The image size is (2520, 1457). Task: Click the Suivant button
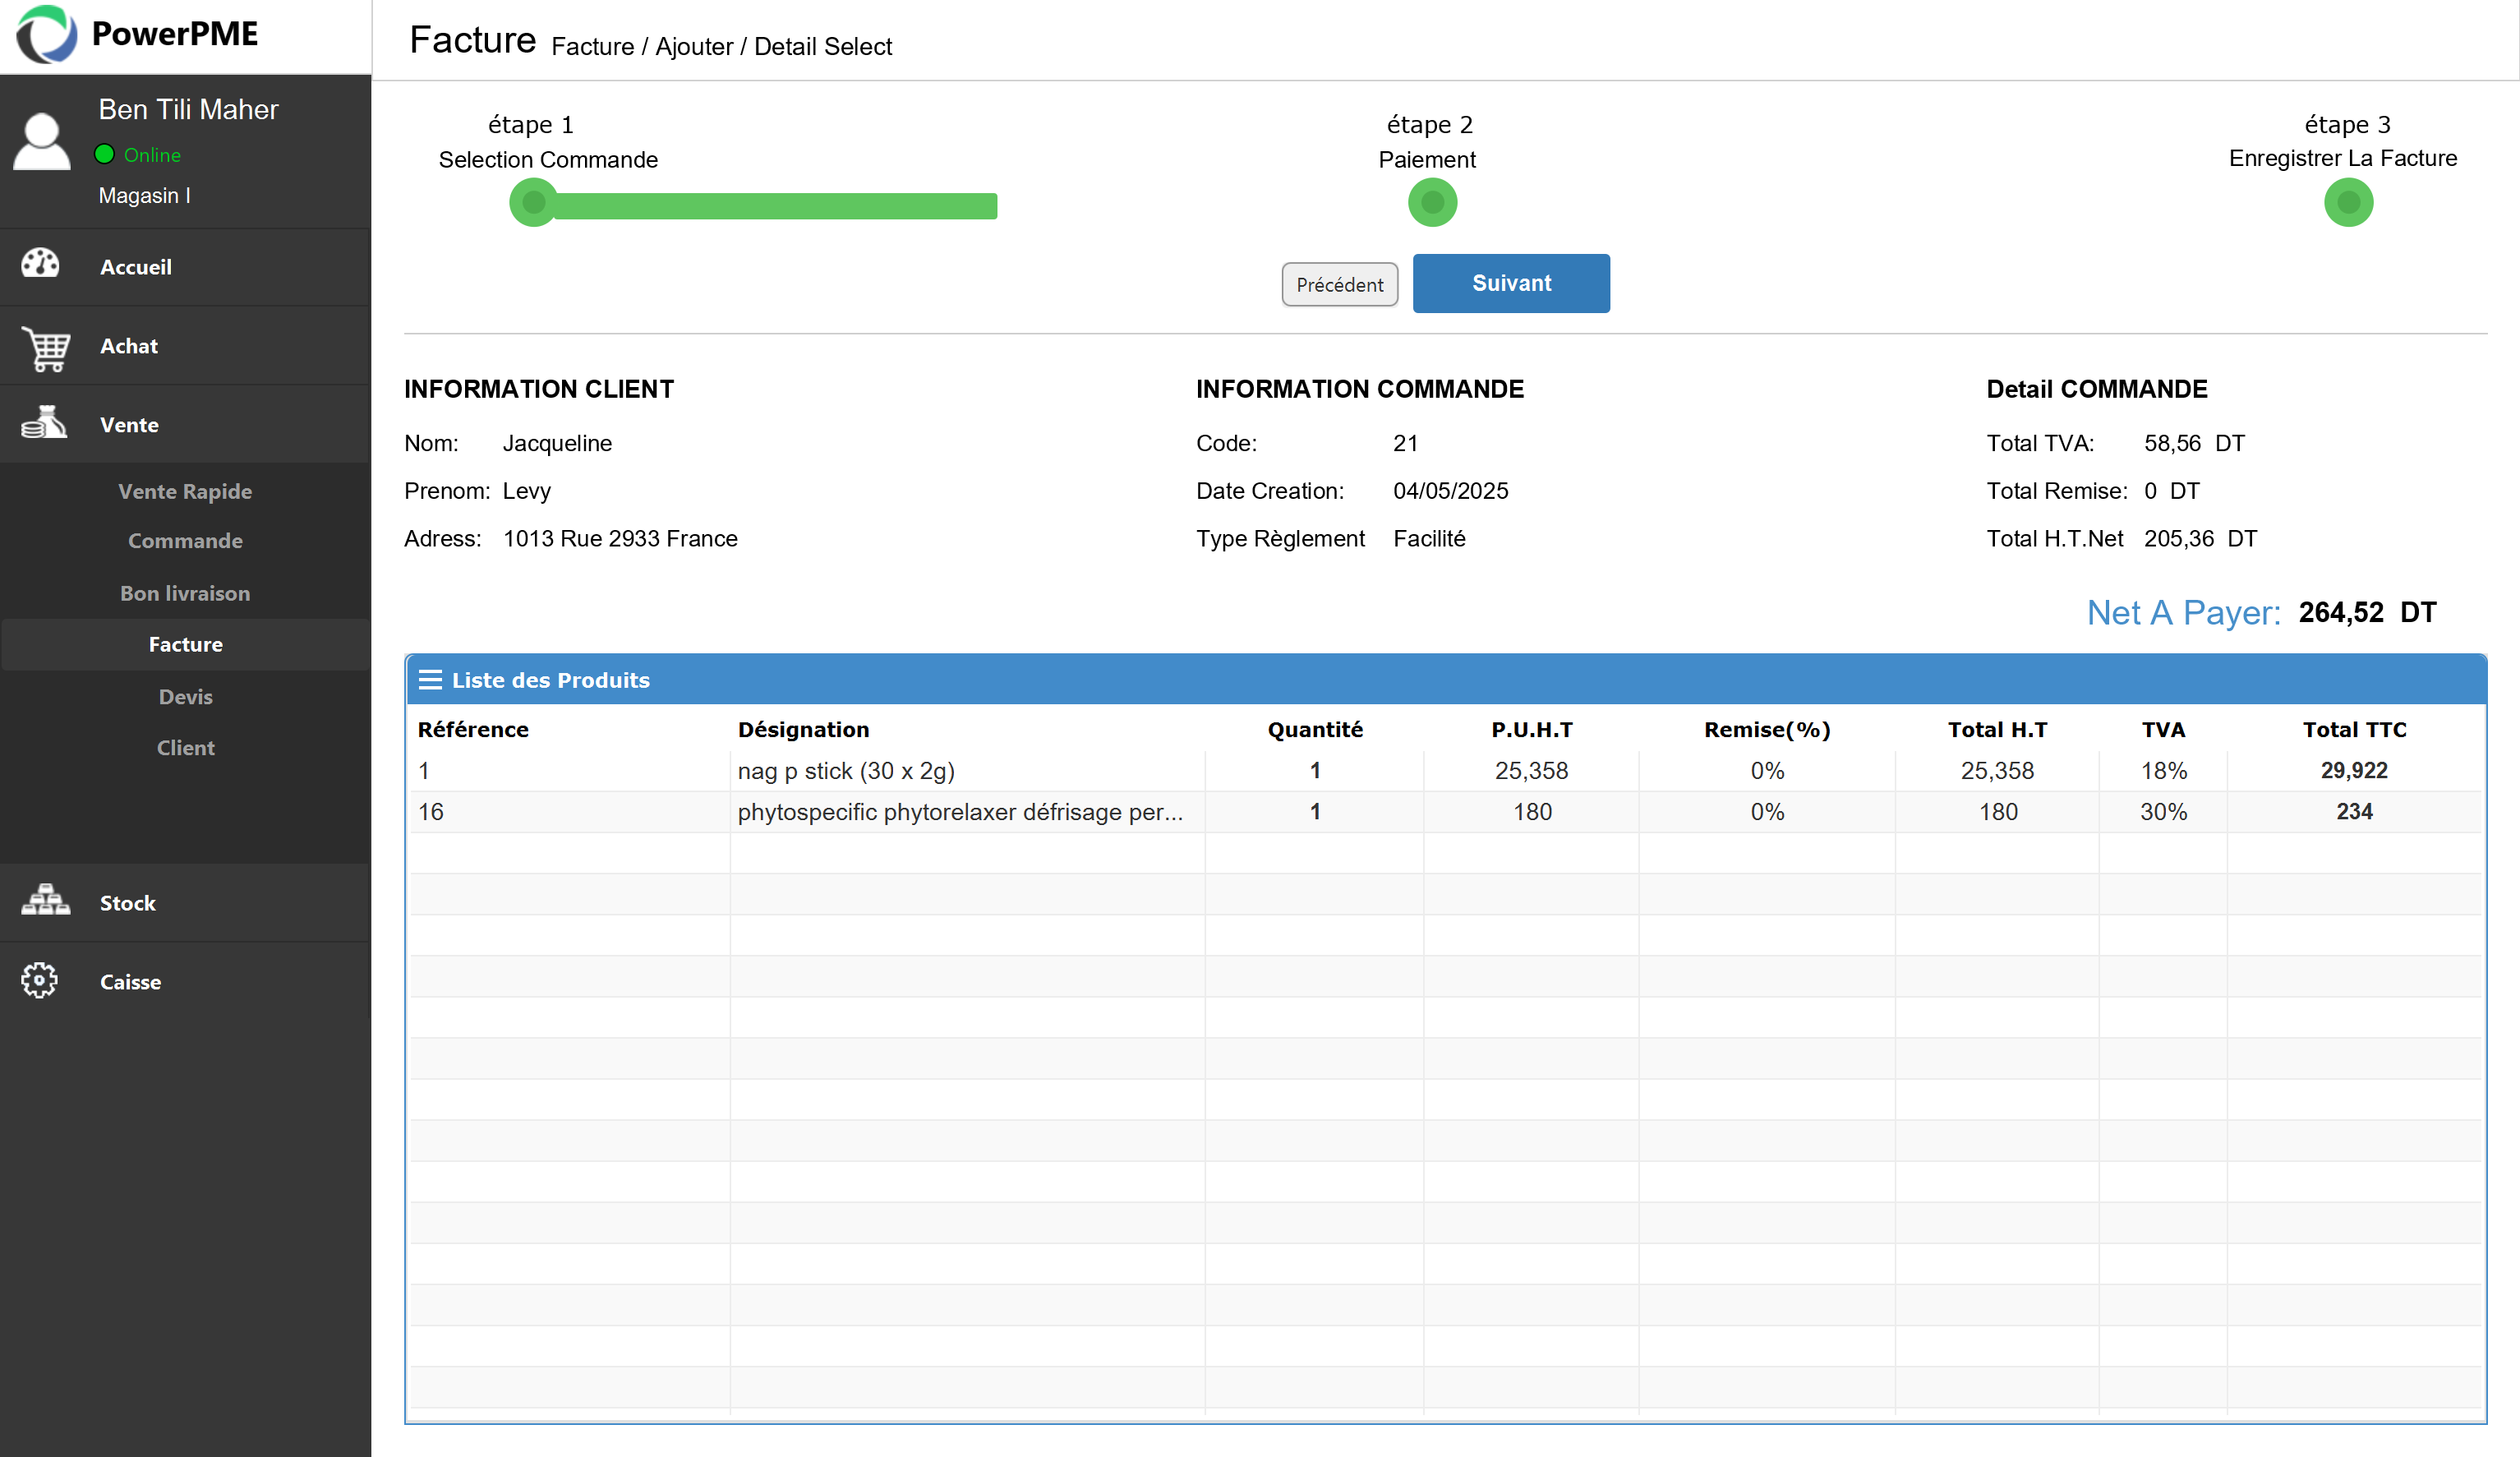pyautogui.click(x=1511, y=283)
